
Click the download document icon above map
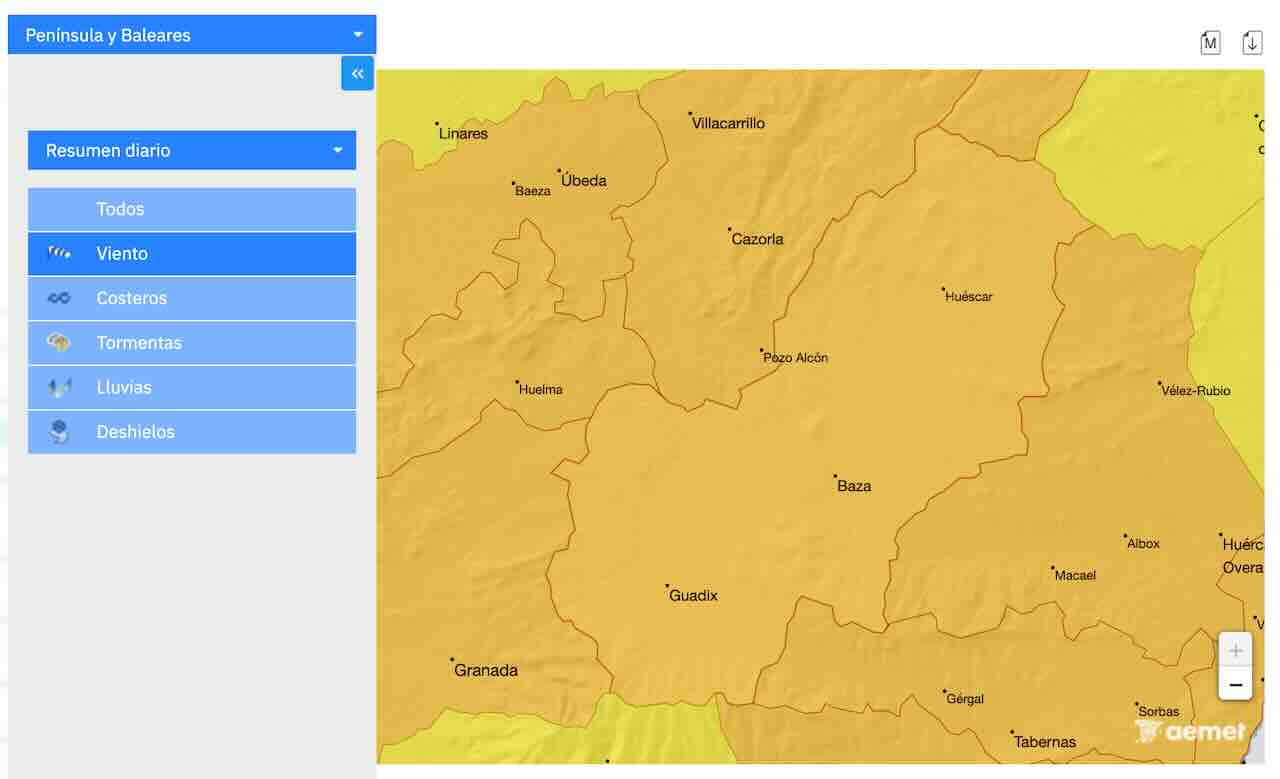click(x=1252, y=43)
